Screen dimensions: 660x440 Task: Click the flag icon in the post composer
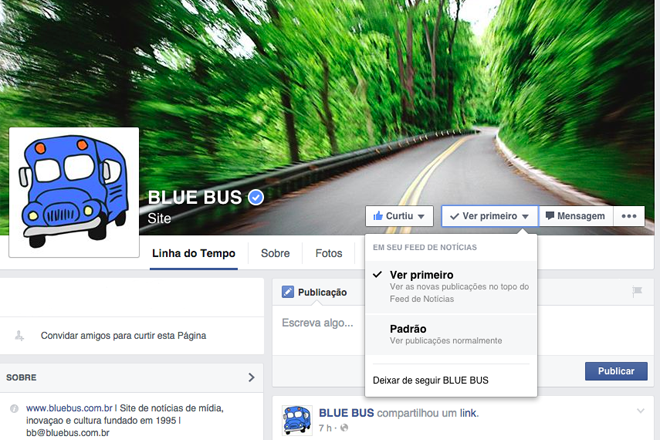coord(637,291)
